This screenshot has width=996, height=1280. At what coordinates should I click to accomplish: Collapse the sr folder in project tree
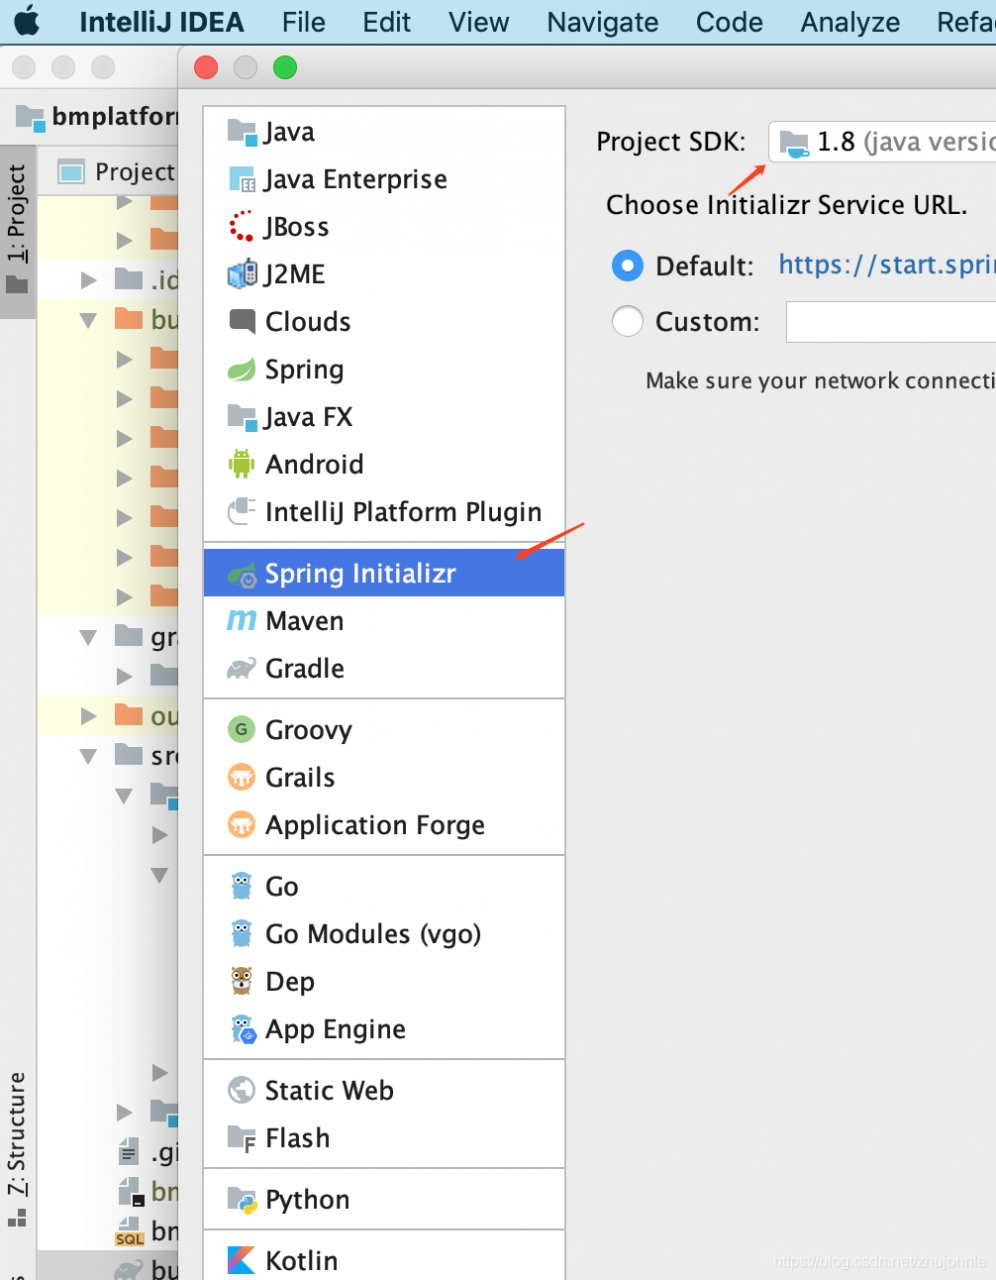pyautogui.click(x=89, y=756)
